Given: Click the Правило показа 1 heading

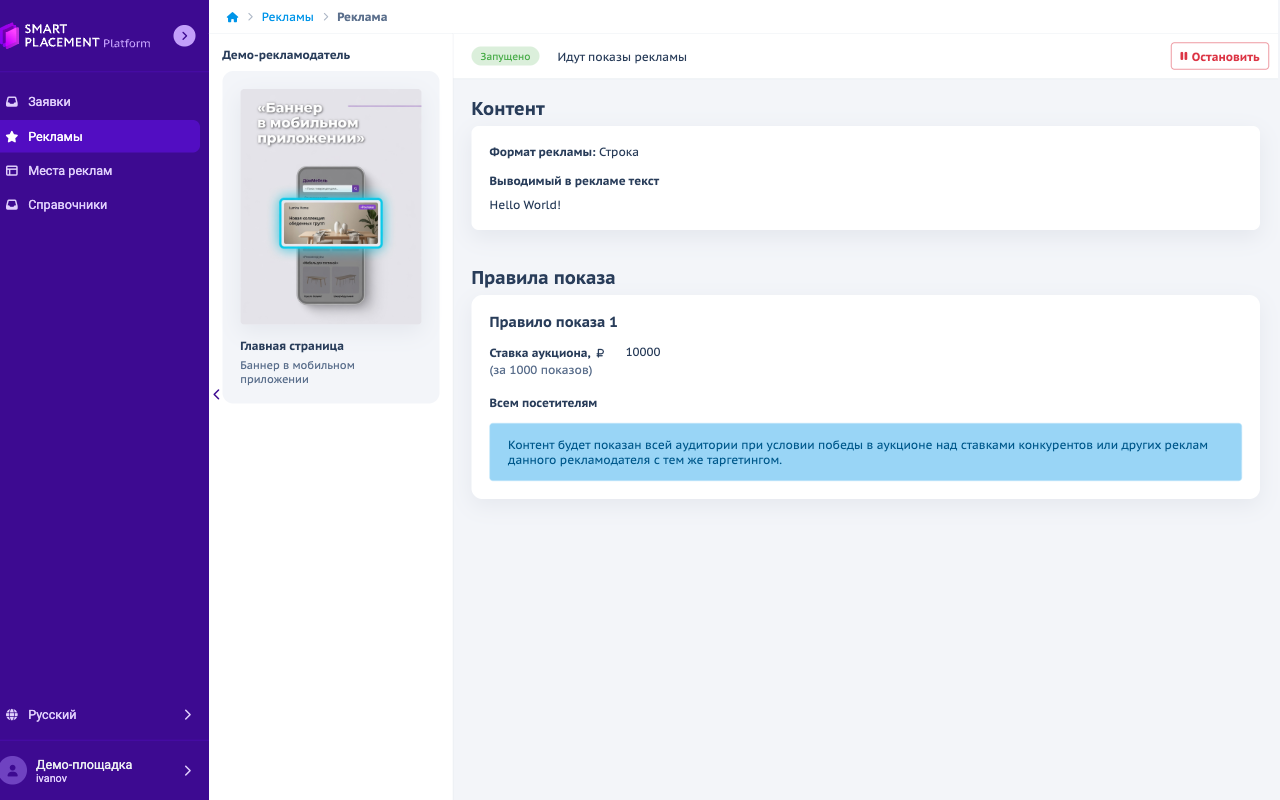Looking at the screenshot, I should coord(553,322).
